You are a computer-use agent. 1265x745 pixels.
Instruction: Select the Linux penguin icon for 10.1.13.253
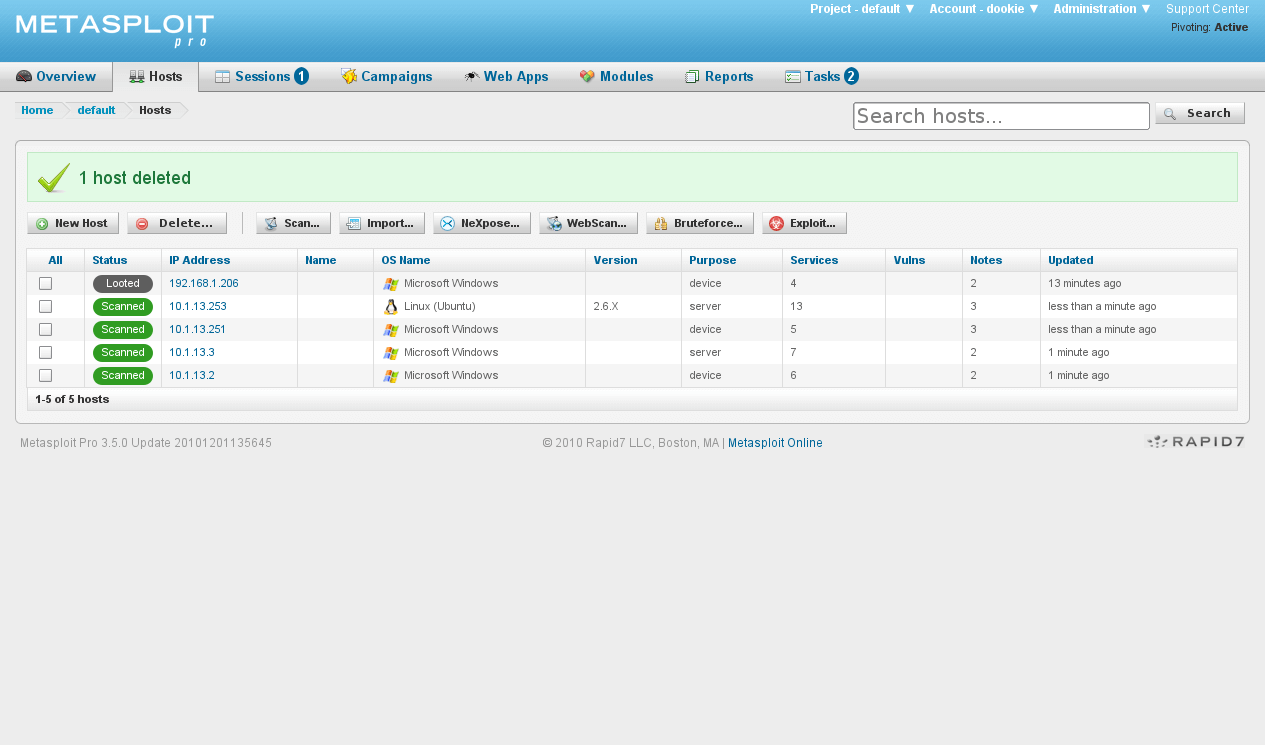tap(391, 306)
